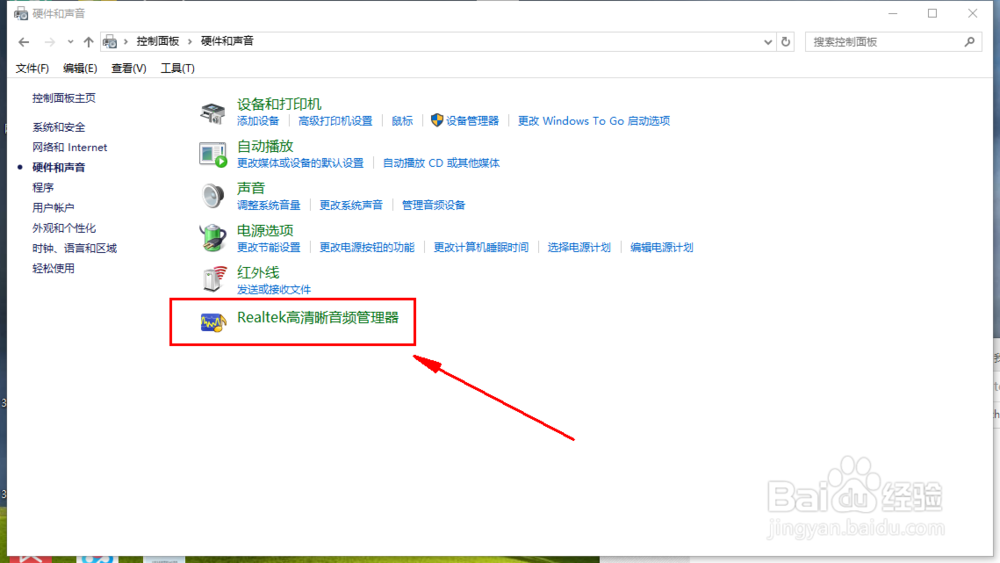Click 更改 Windows To Go 启动选项
This screenshot has height=563, width=1000.
pyautogui.click(x=594, y=121)
